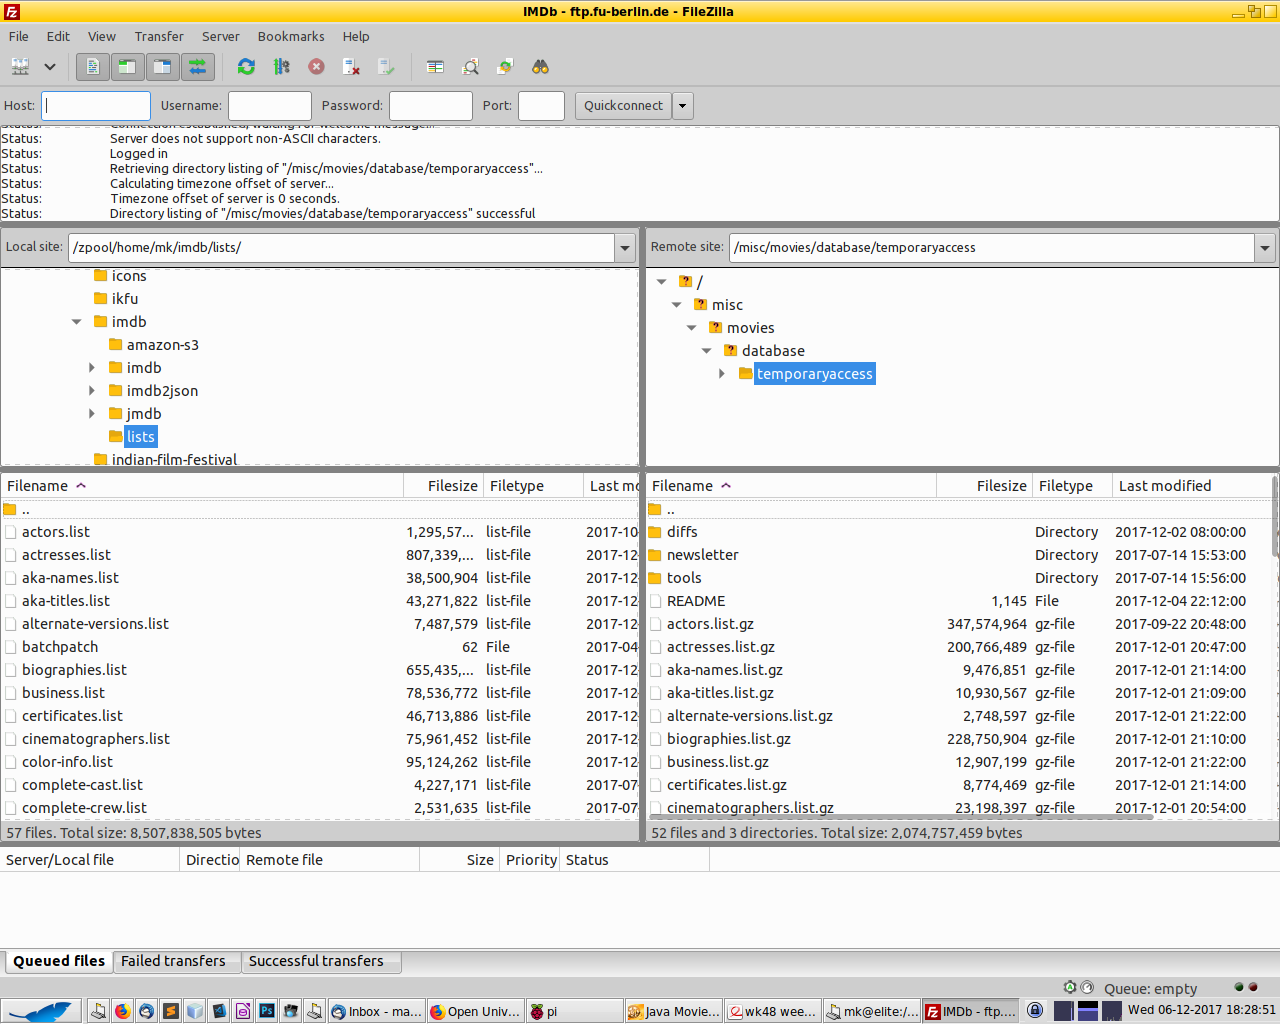
Task: Toggle synchronized browsing
Action: point(505,67)
